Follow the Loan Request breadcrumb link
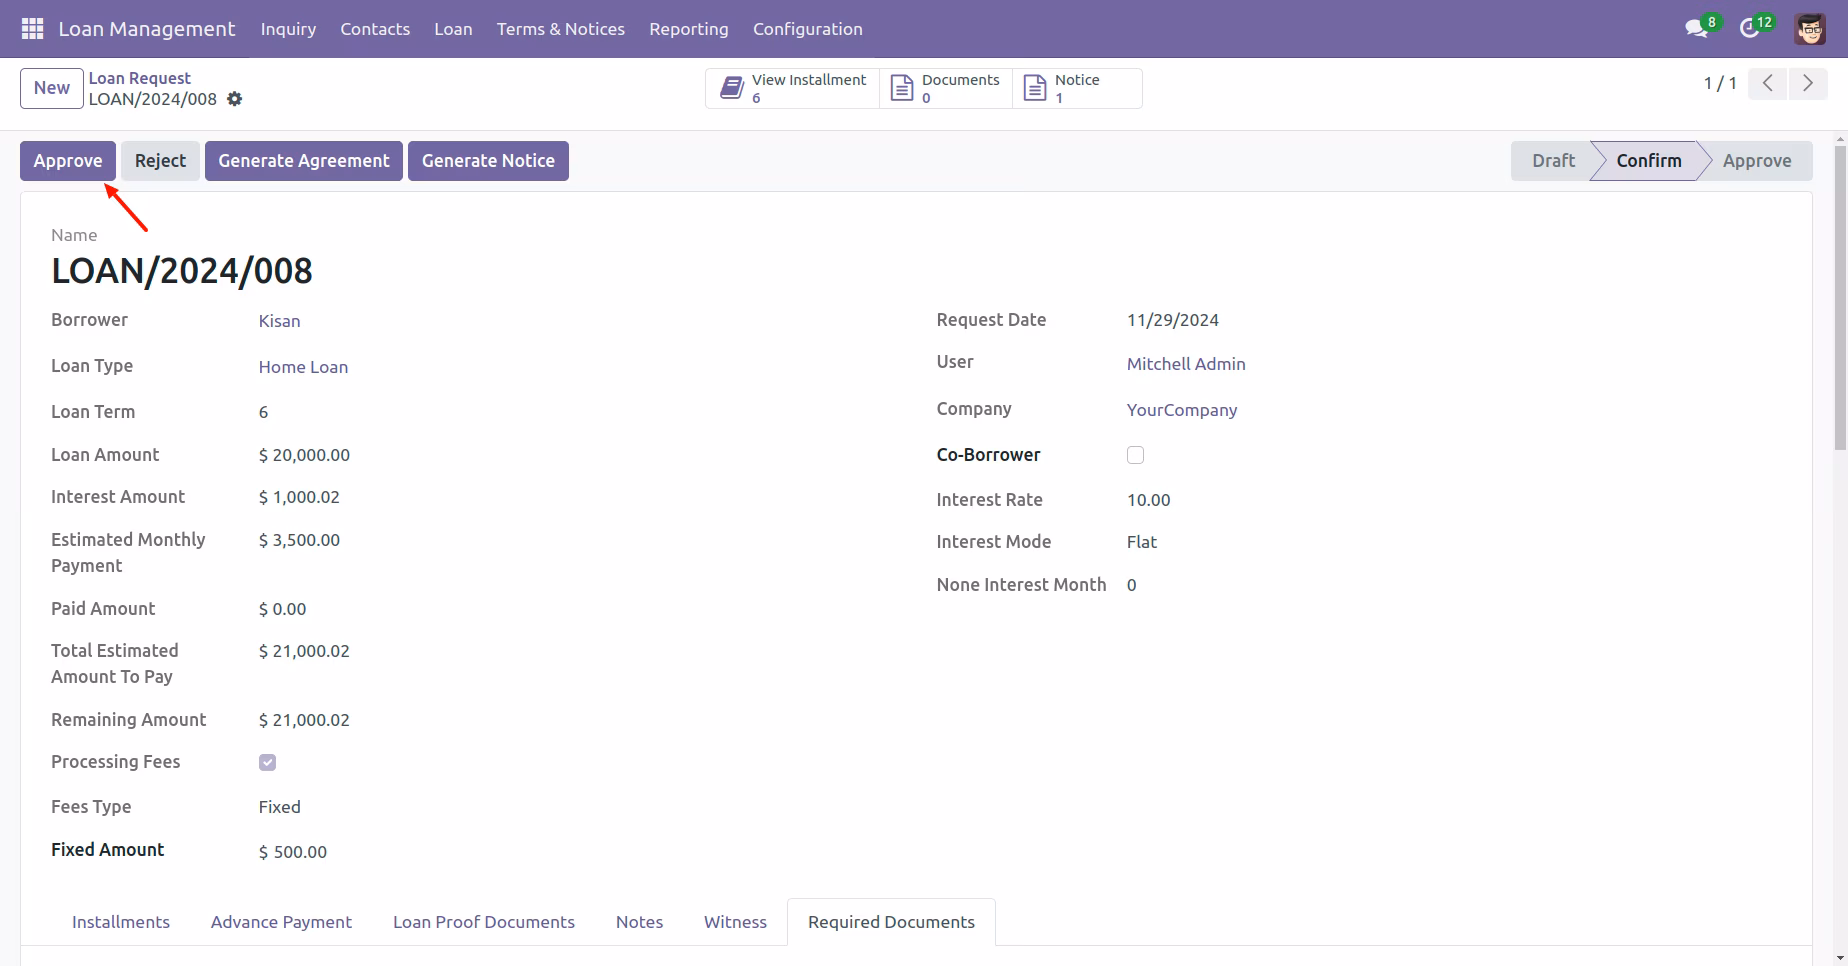Screen dimensions: 1848x966 pos(140,78)
